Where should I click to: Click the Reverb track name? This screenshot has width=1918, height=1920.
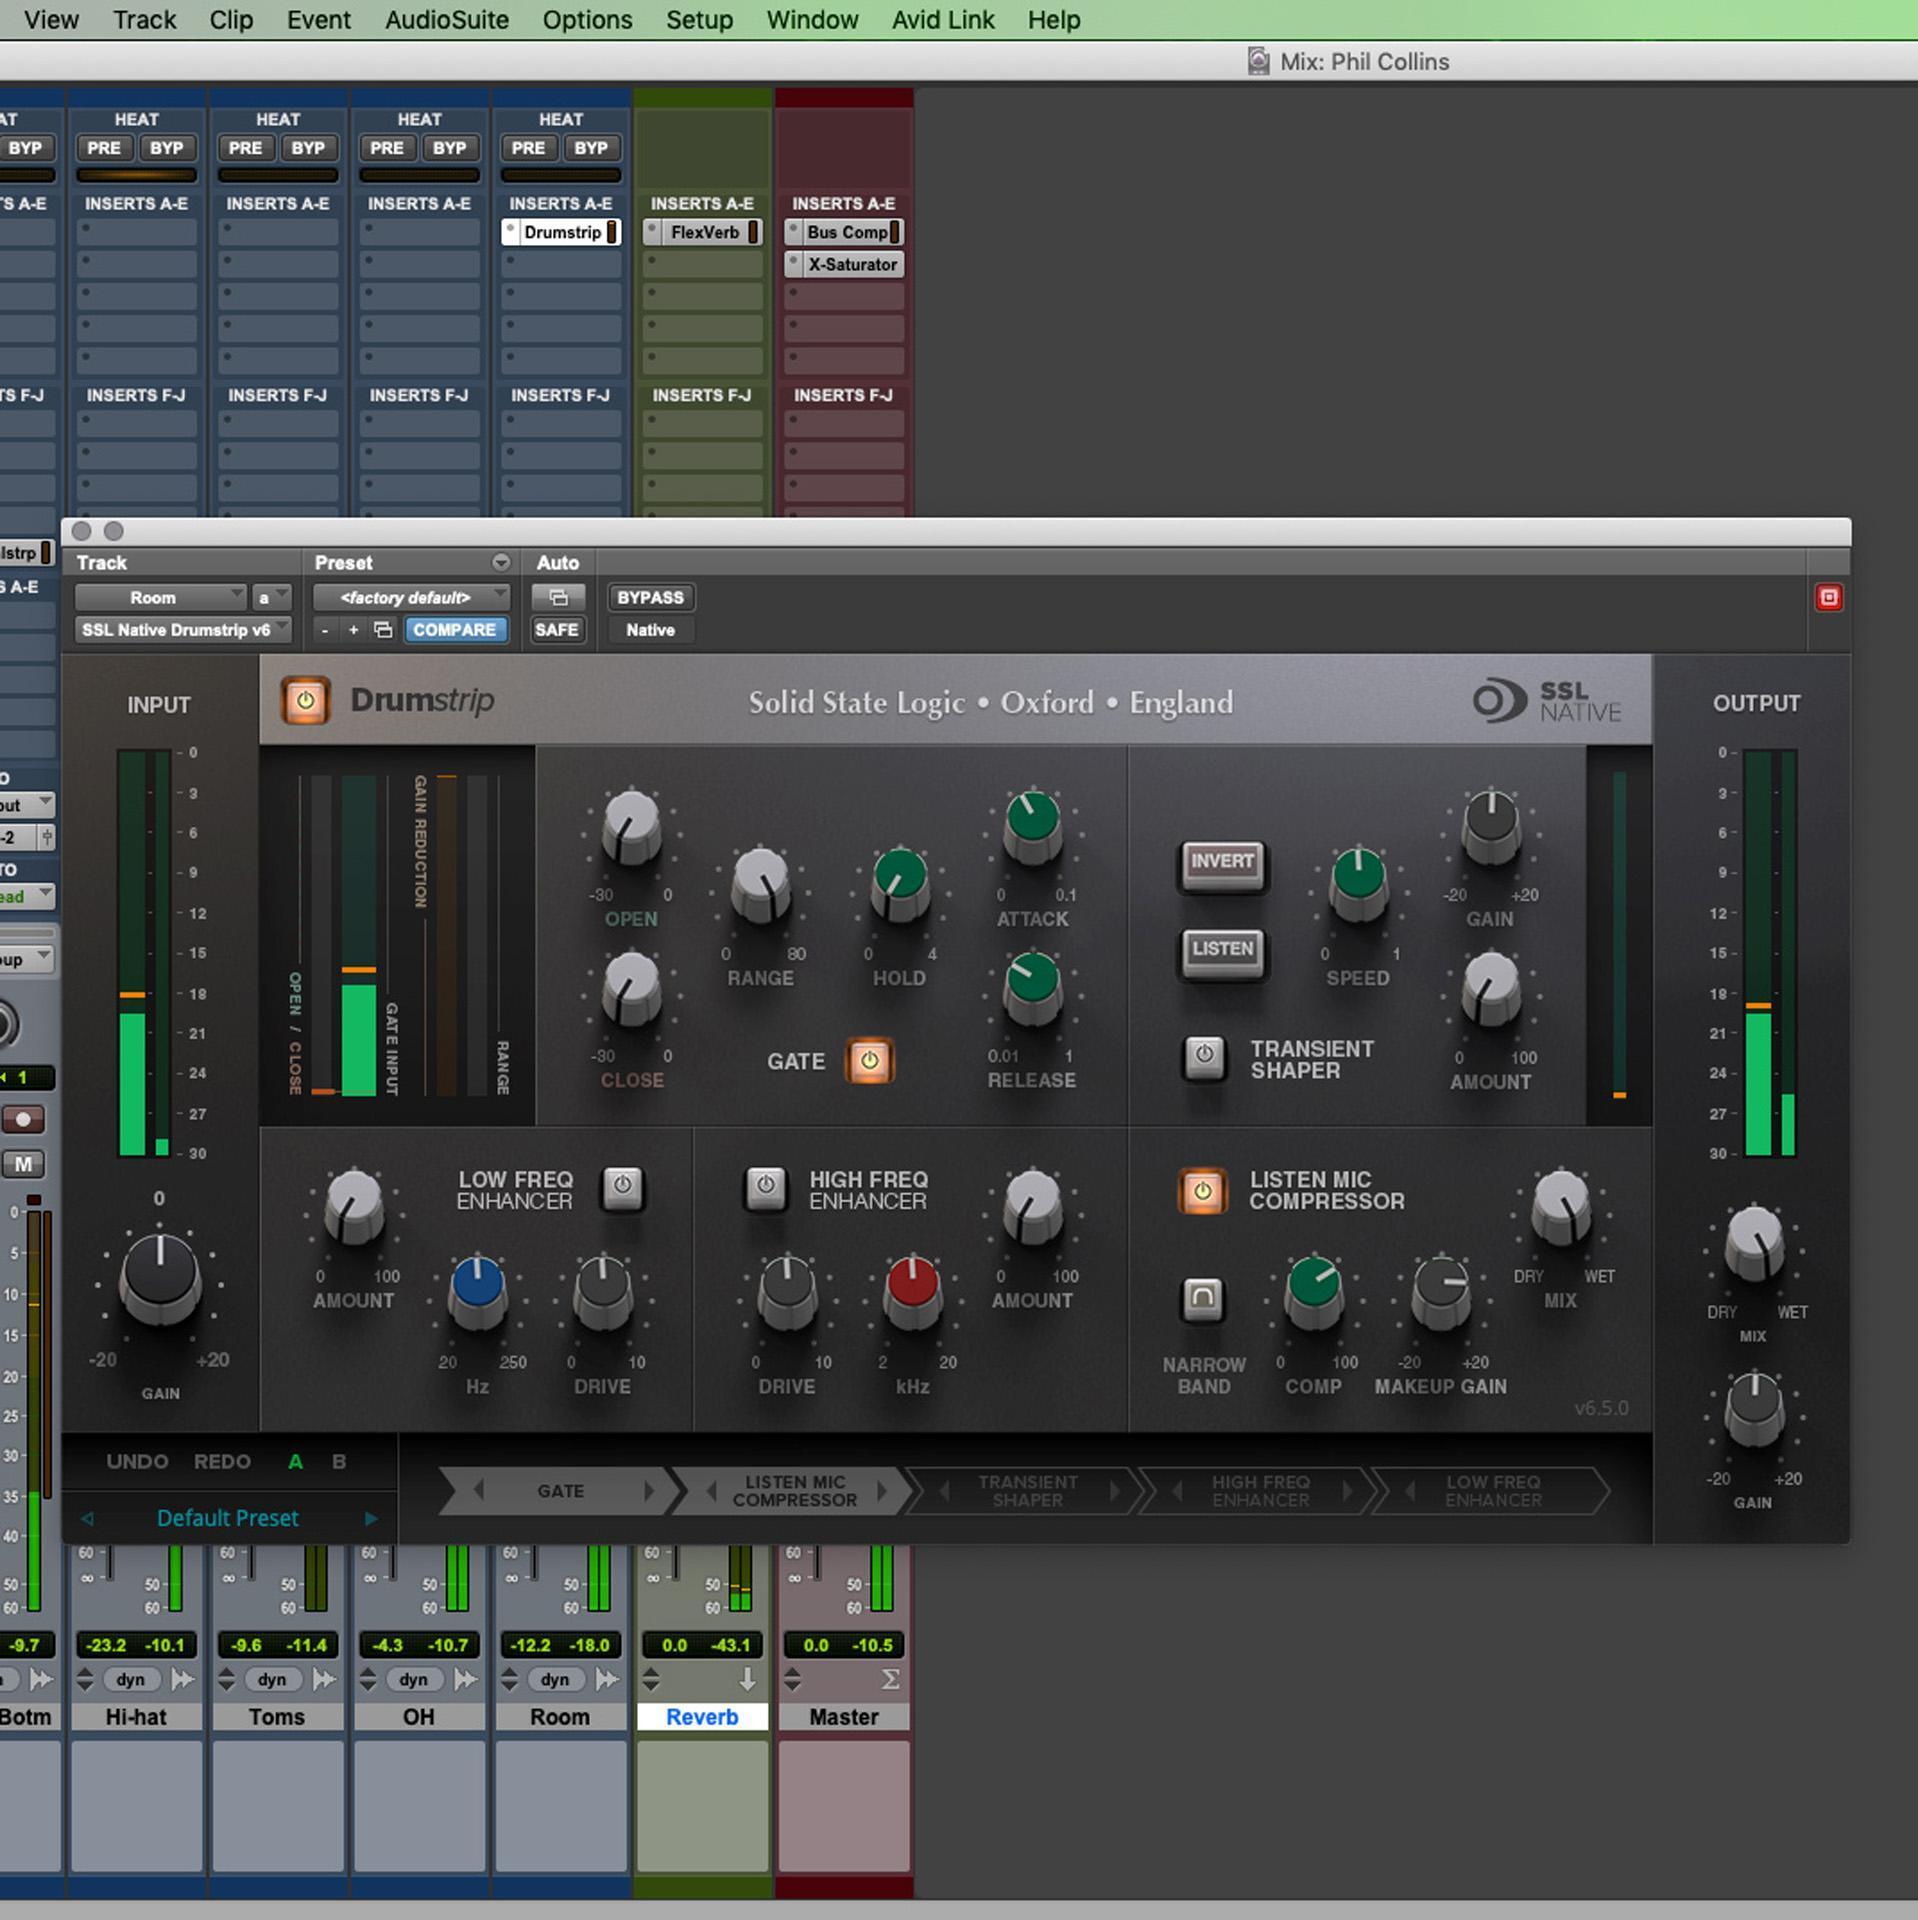click(x=702, y=1717)
